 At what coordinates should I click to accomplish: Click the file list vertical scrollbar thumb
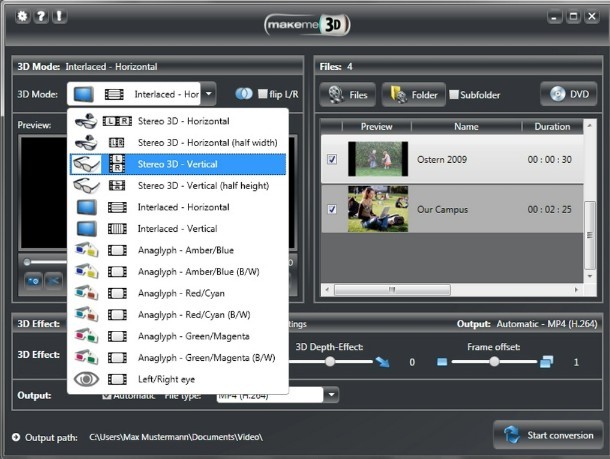point(590,235)
